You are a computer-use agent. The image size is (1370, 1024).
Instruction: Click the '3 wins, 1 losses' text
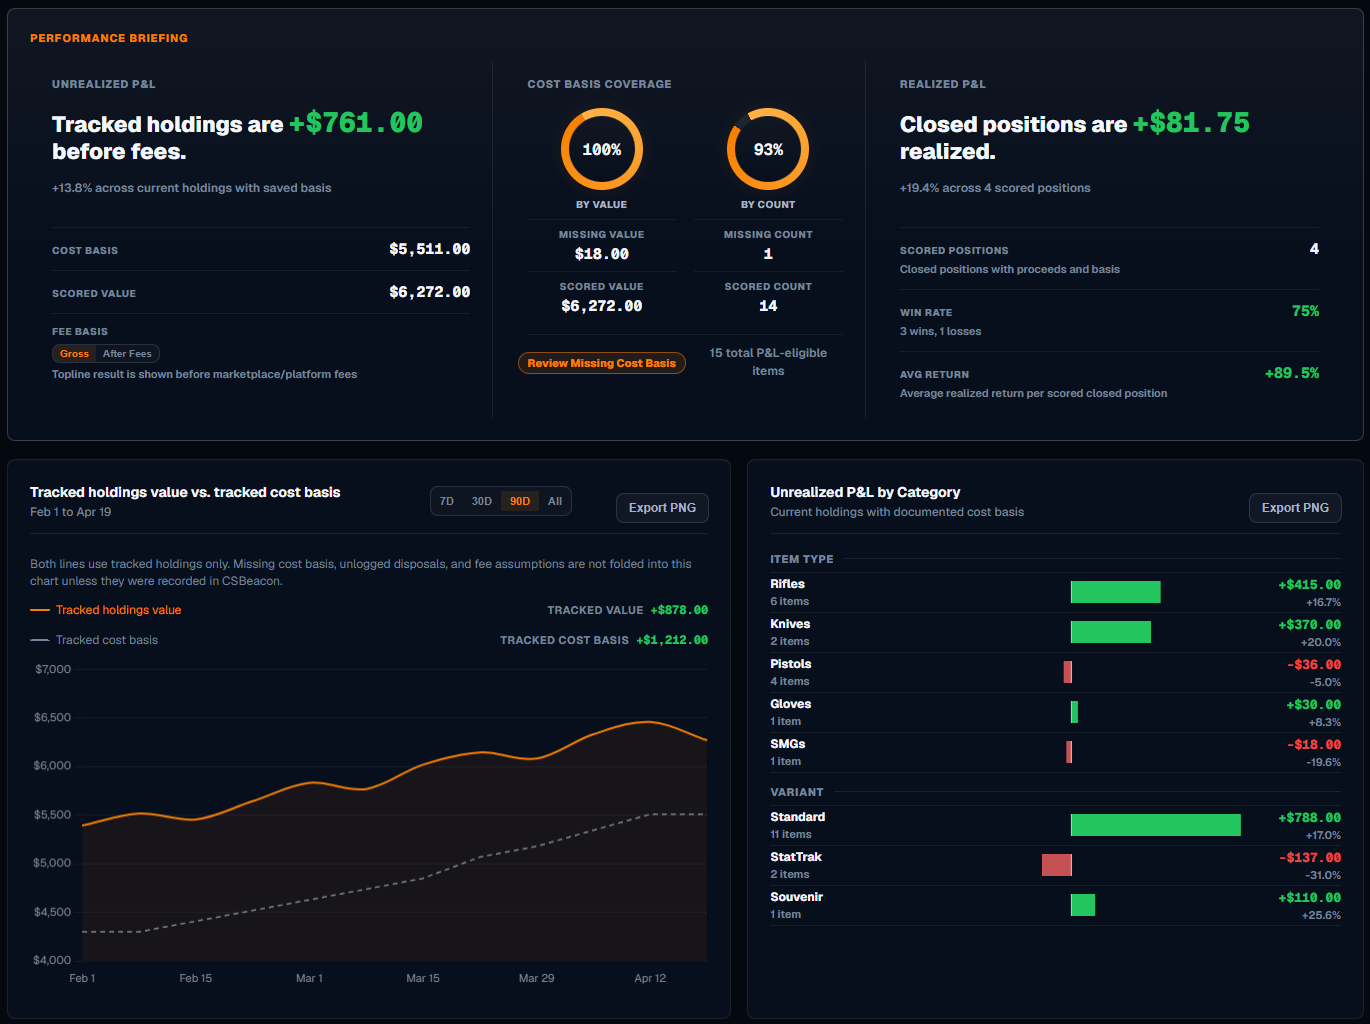pyautogui.click(x=940, y=331)
